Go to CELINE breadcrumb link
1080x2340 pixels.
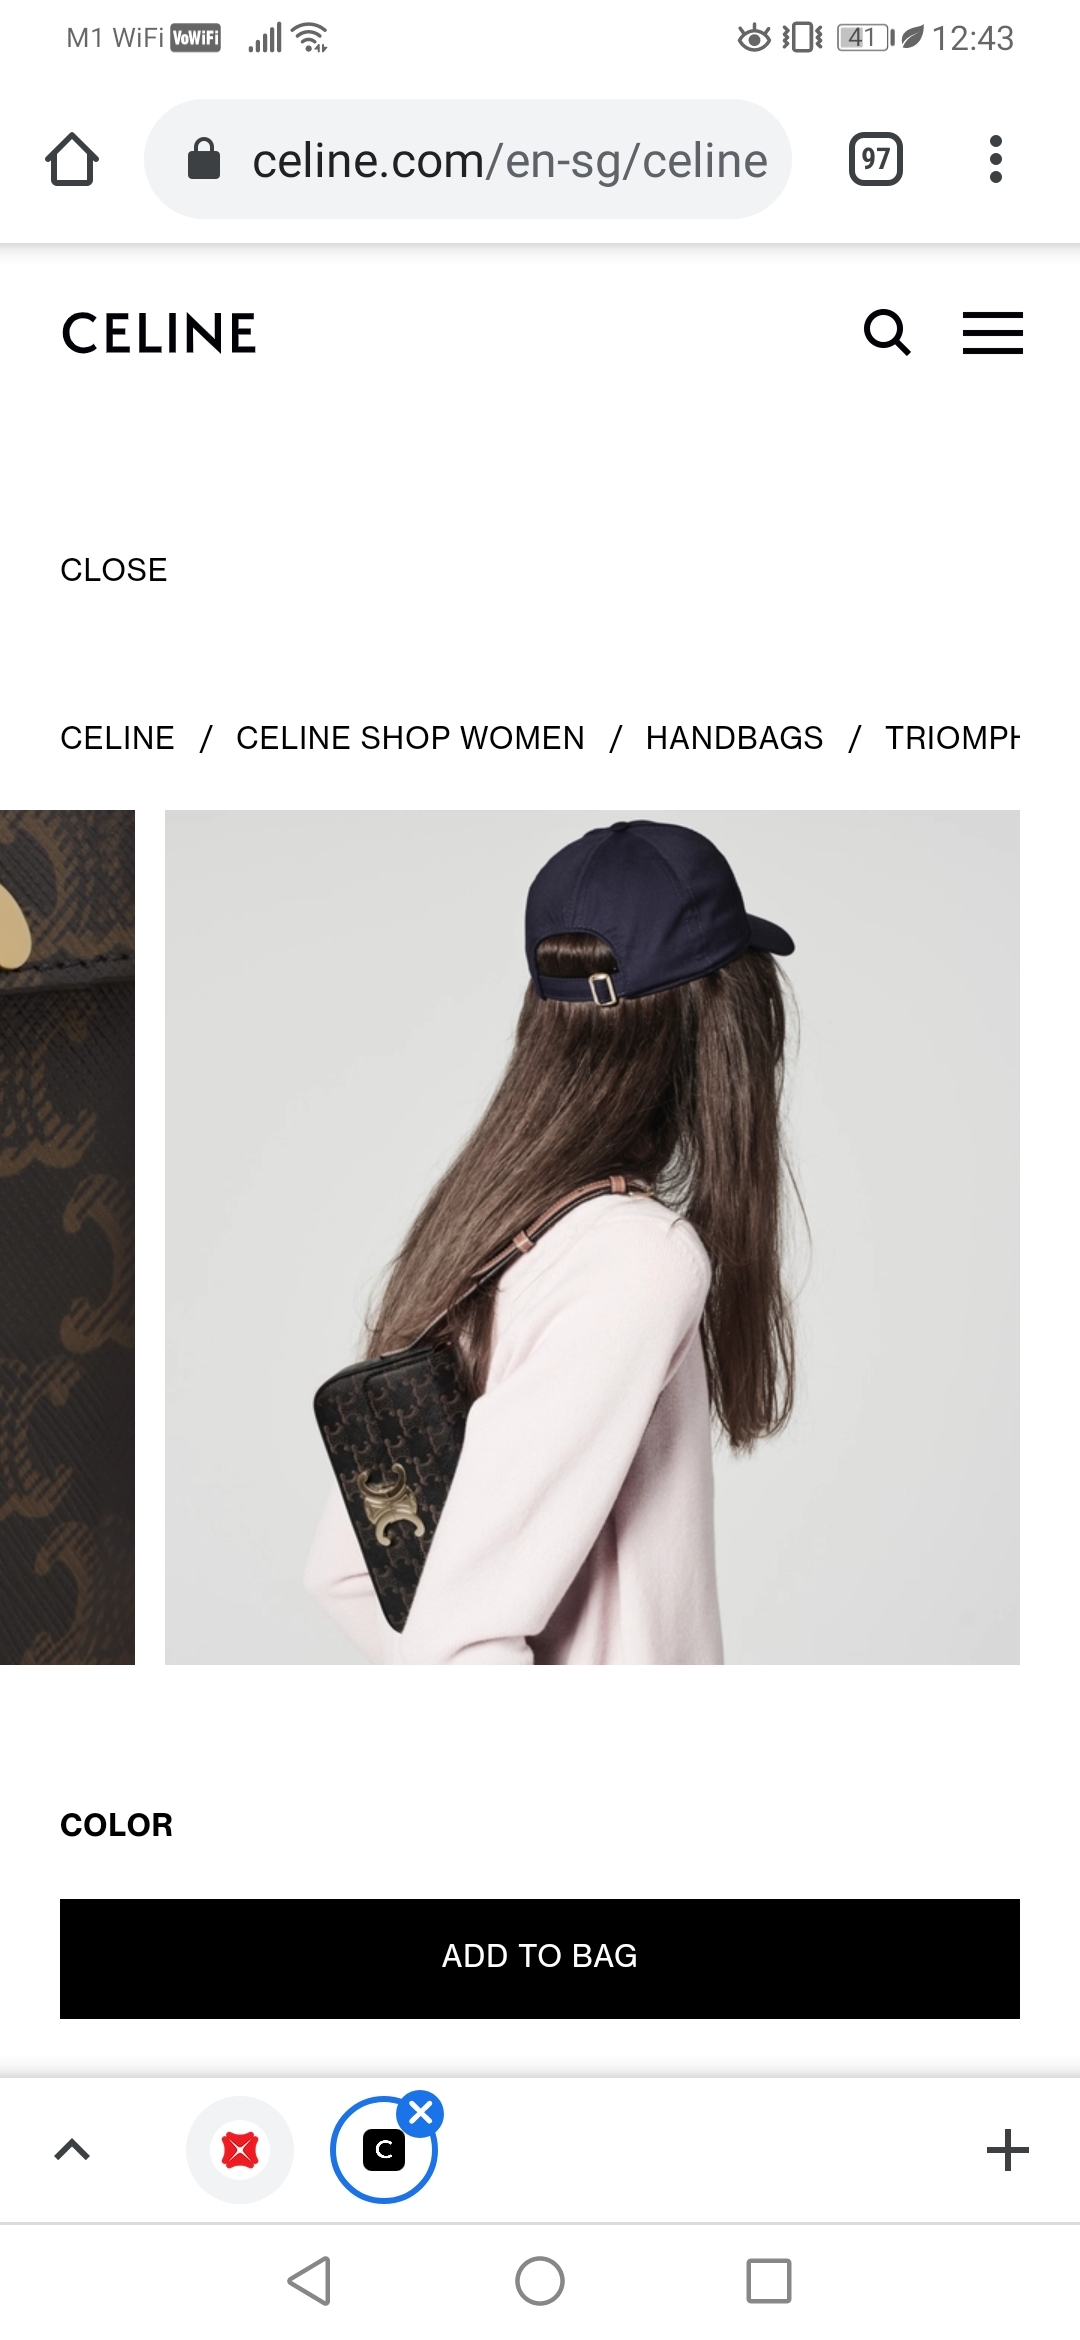click(x=117, y=738)
